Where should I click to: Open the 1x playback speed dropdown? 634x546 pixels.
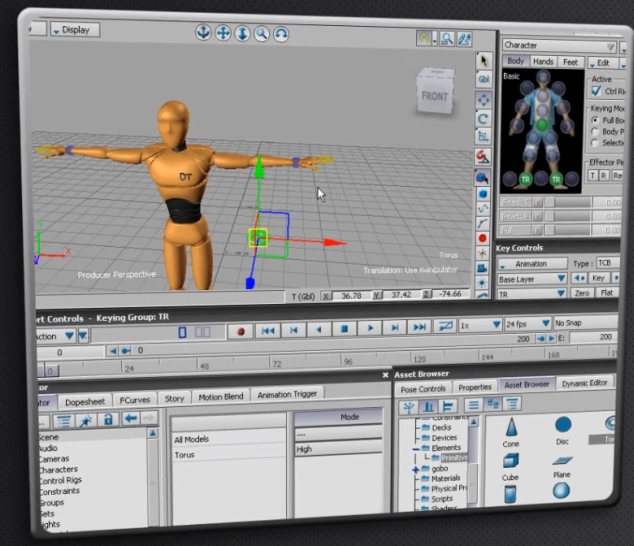(480, 325)
